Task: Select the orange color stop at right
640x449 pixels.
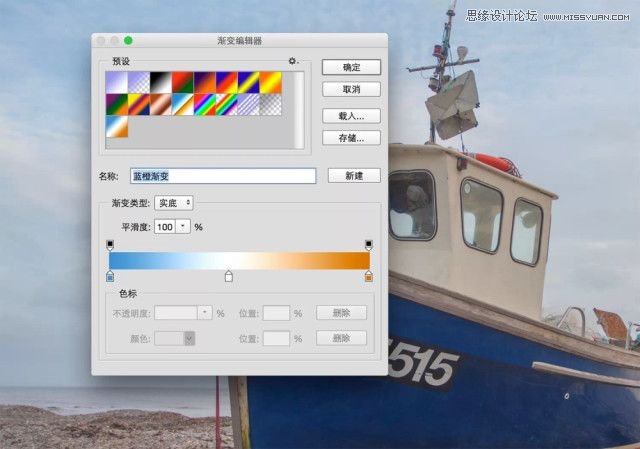Action: click(x=369, y=276)
